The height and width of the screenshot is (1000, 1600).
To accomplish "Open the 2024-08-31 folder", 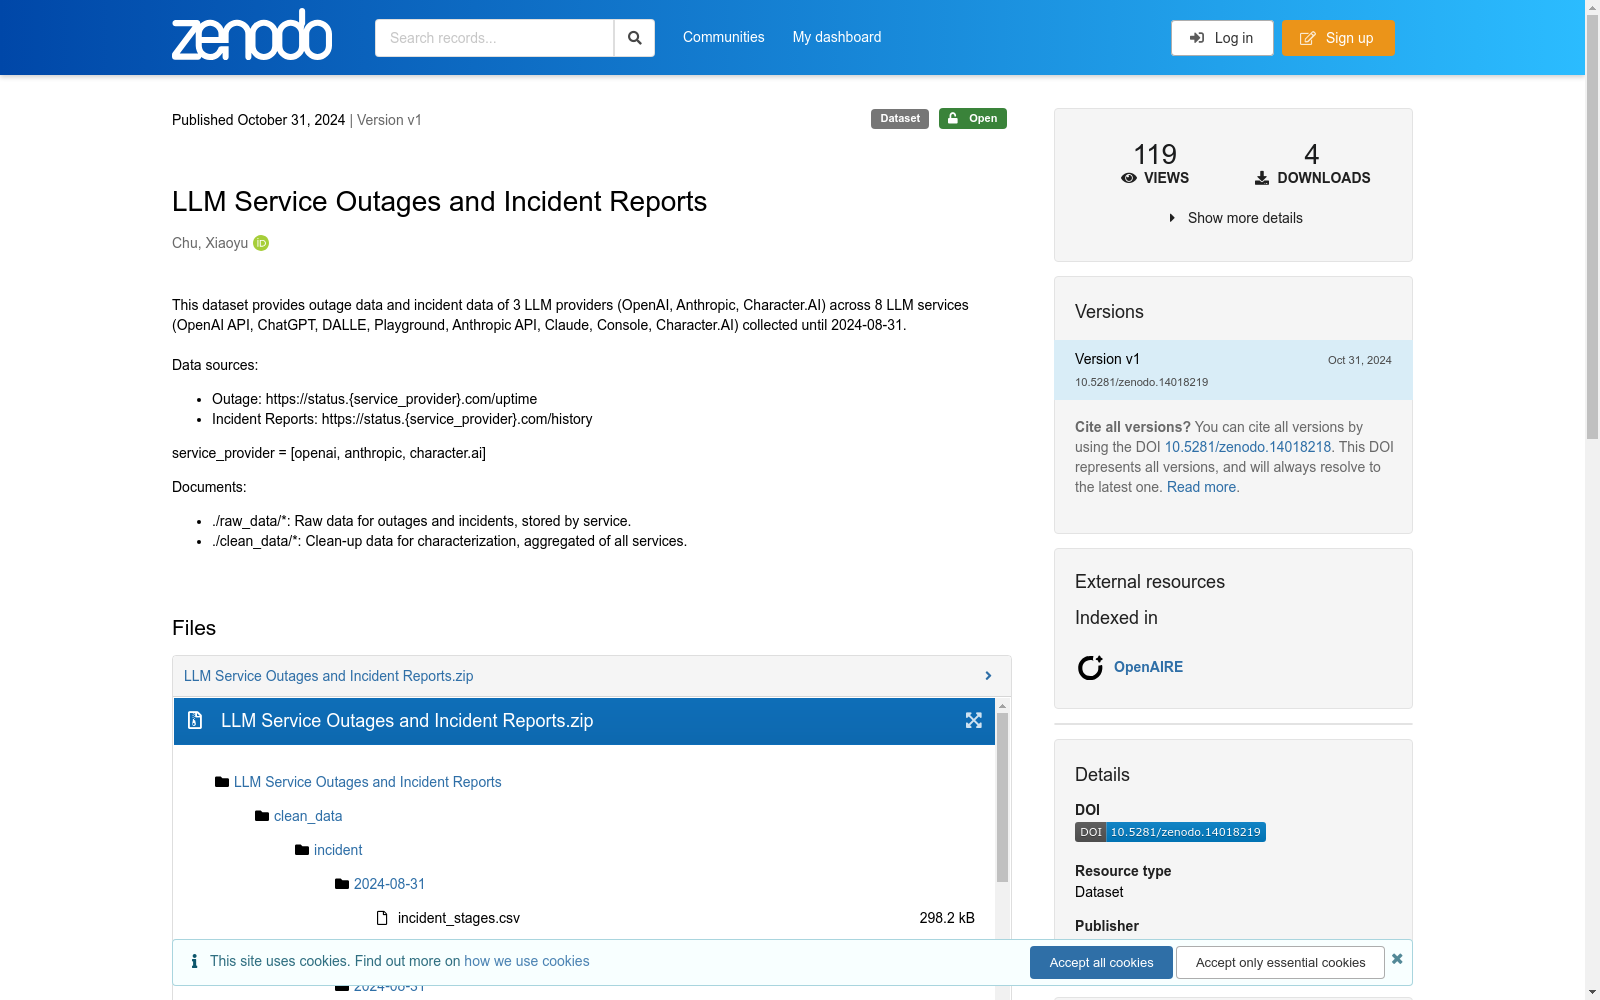I will click(x=389, y=884).
